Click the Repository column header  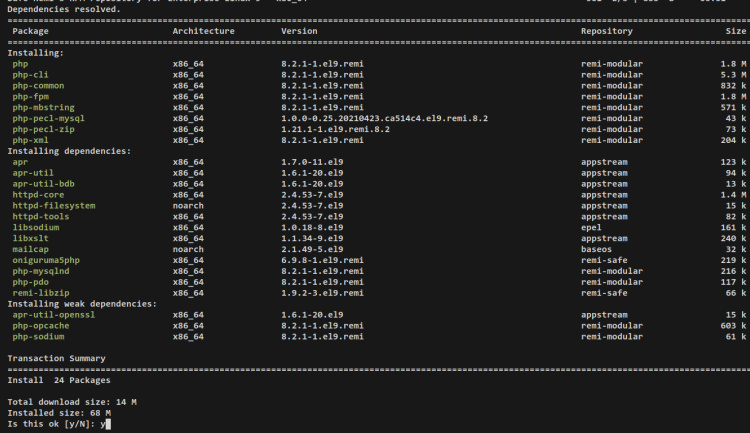pos(606,31)
